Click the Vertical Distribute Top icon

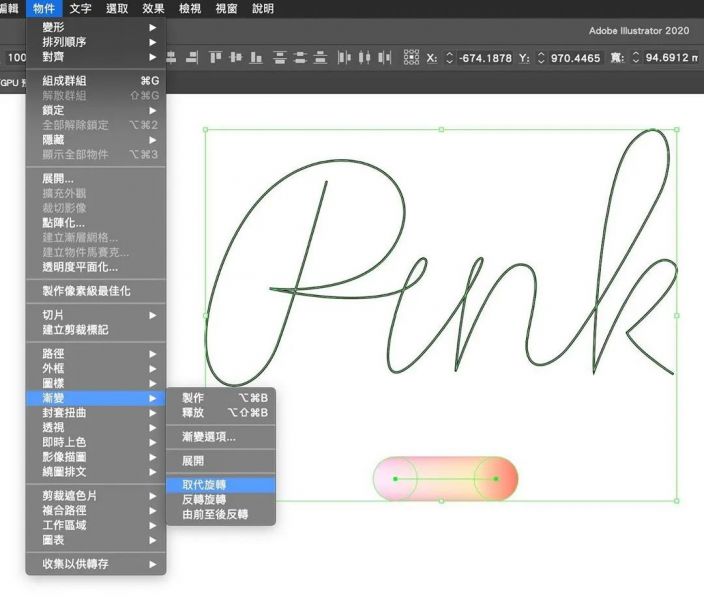280,58
